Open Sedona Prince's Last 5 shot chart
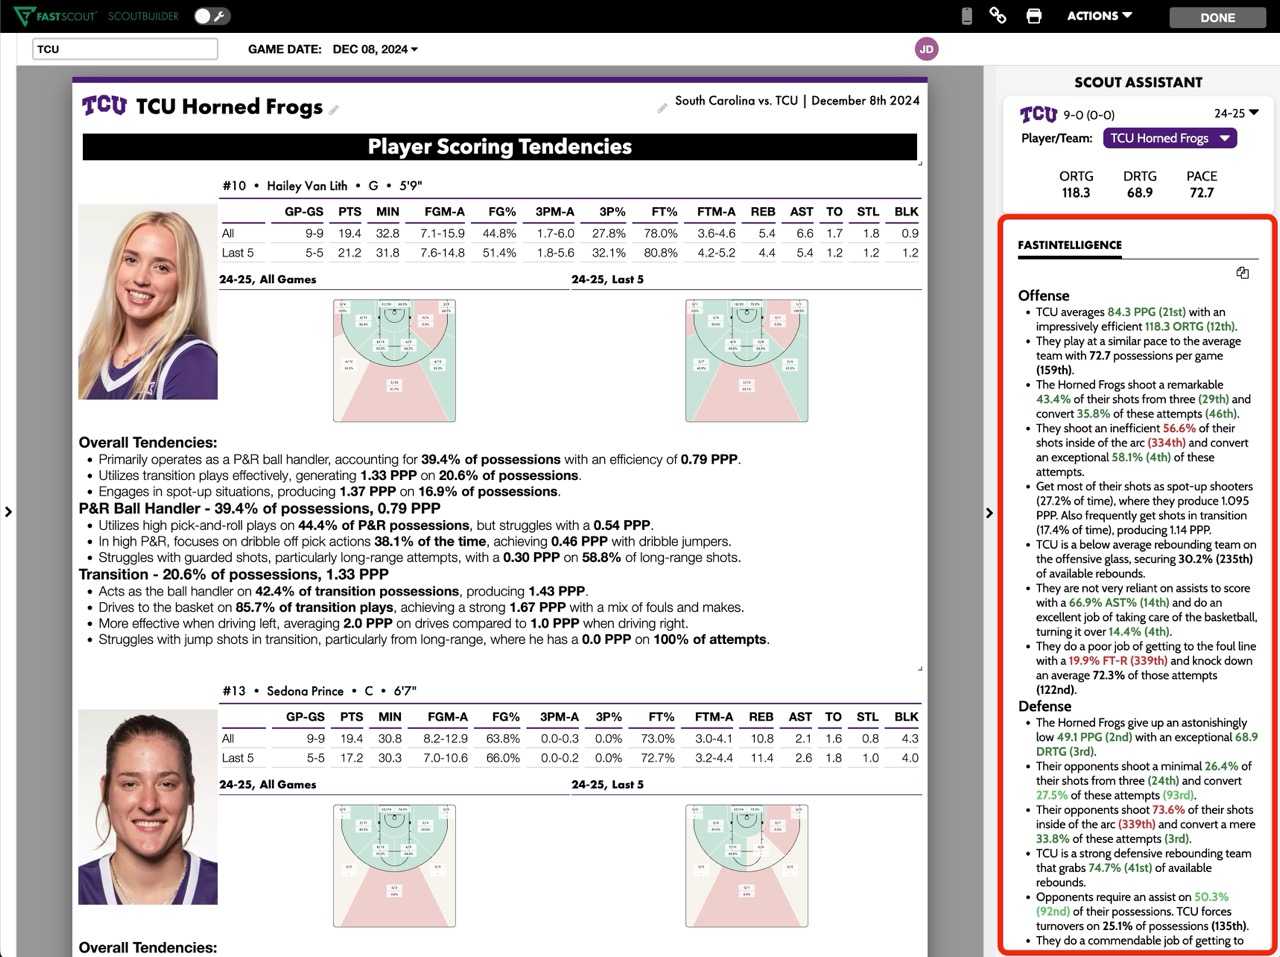1280x957 pixels. coord(746,865)
